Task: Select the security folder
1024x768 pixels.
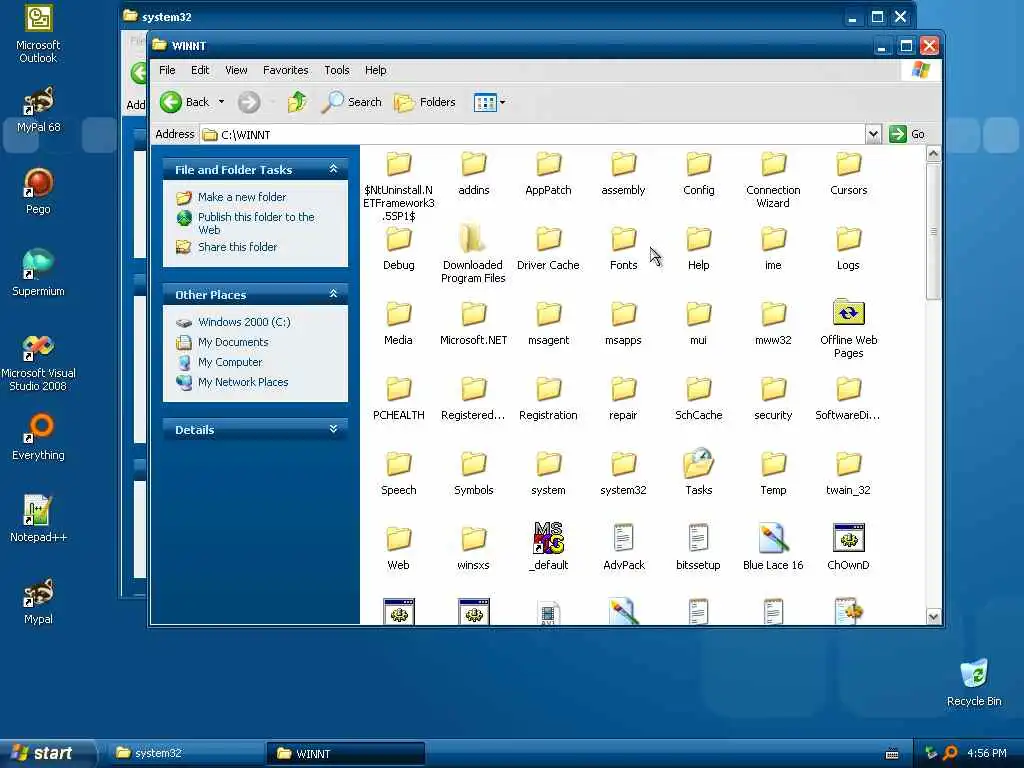Action: click(x=773, y=399)
